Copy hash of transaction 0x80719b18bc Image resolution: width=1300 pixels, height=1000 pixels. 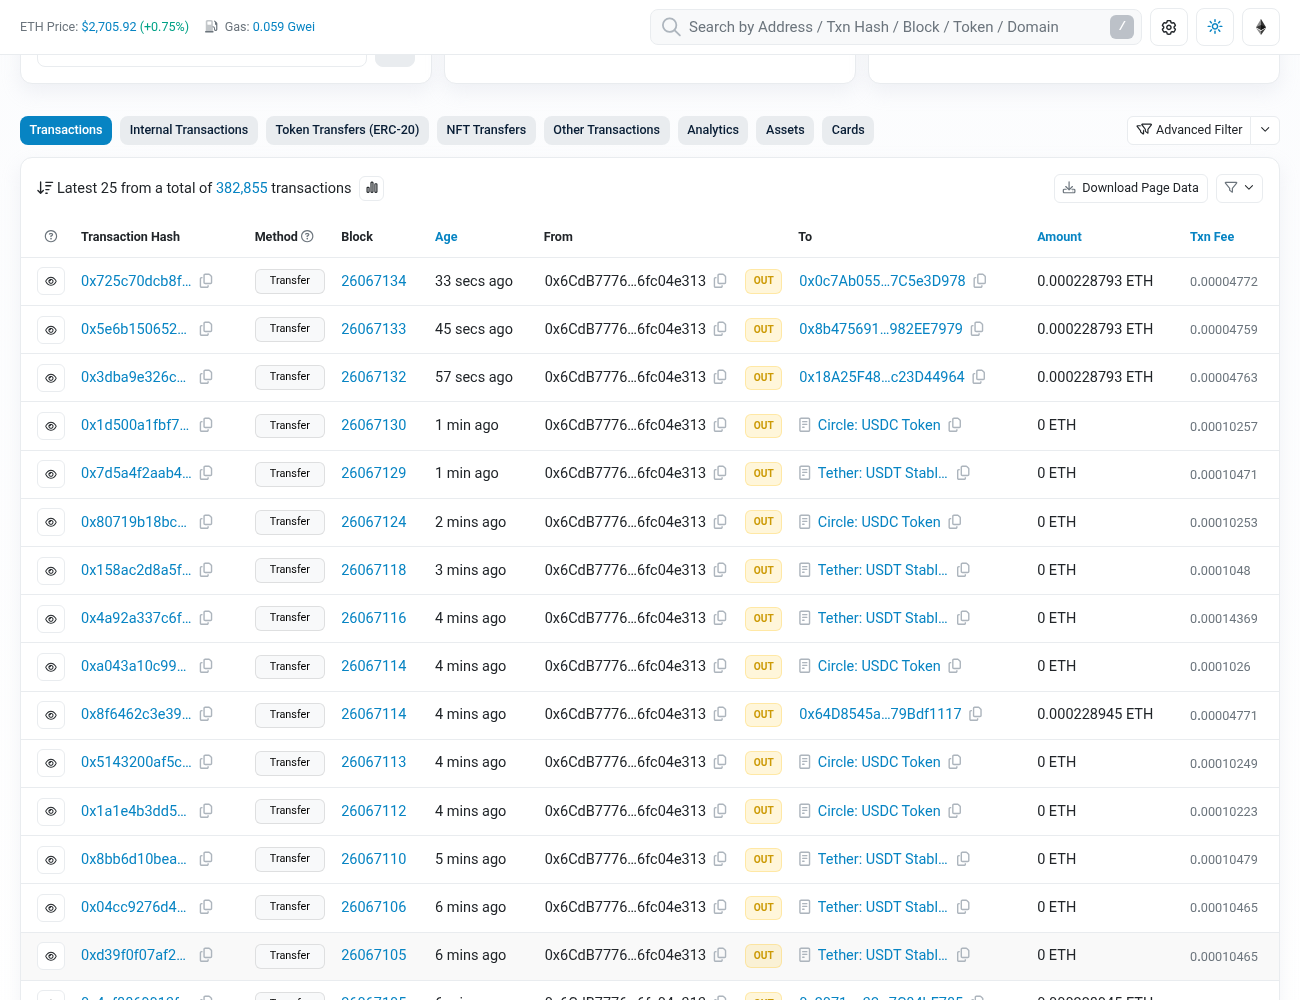click(x=206, y=522)
